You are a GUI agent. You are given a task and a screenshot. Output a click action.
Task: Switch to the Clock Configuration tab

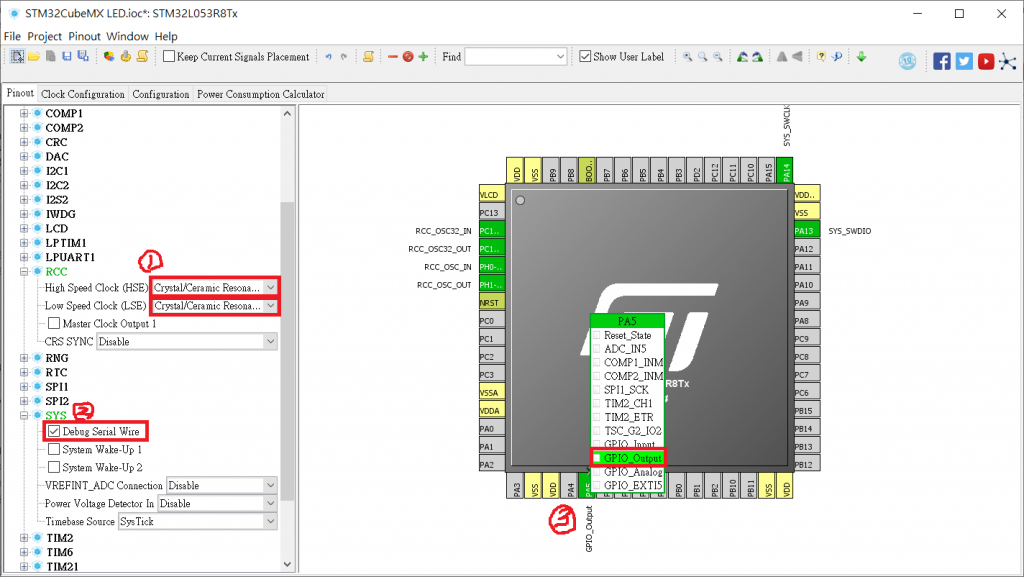(x=83, y=94)
